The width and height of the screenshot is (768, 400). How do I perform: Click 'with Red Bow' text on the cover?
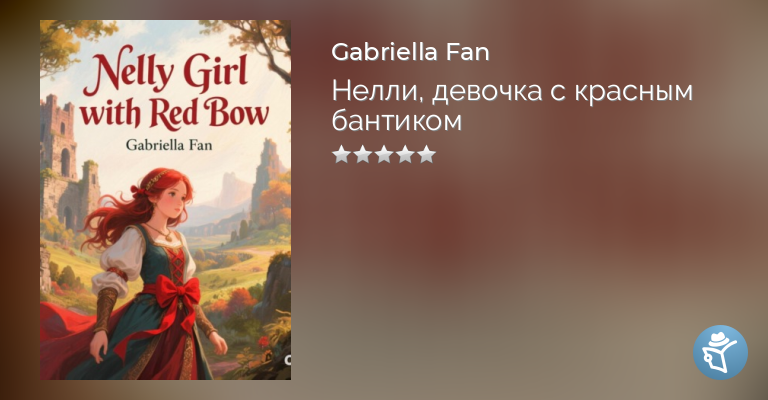click(174, 115)
